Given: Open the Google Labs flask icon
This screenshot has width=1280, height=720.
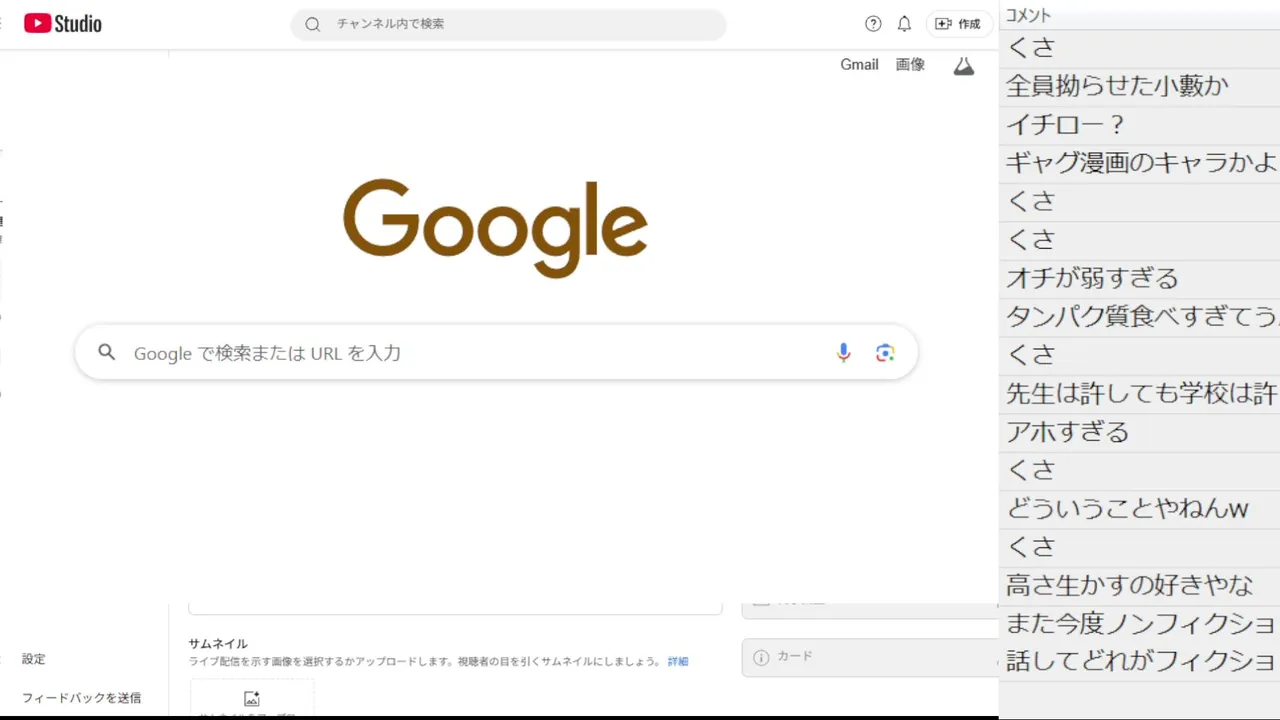Looking at the screenshot, I should (963, 65).
